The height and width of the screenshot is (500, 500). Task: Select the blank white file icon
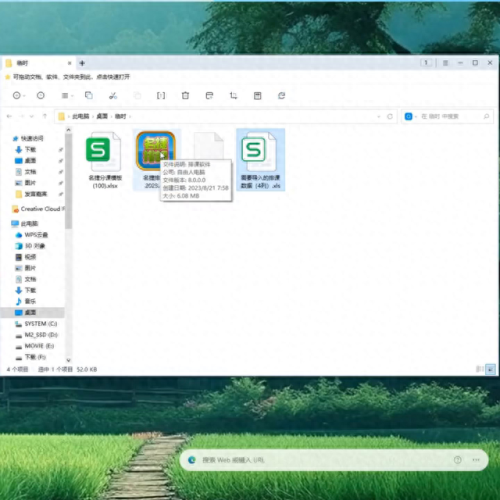click(209, 146)
